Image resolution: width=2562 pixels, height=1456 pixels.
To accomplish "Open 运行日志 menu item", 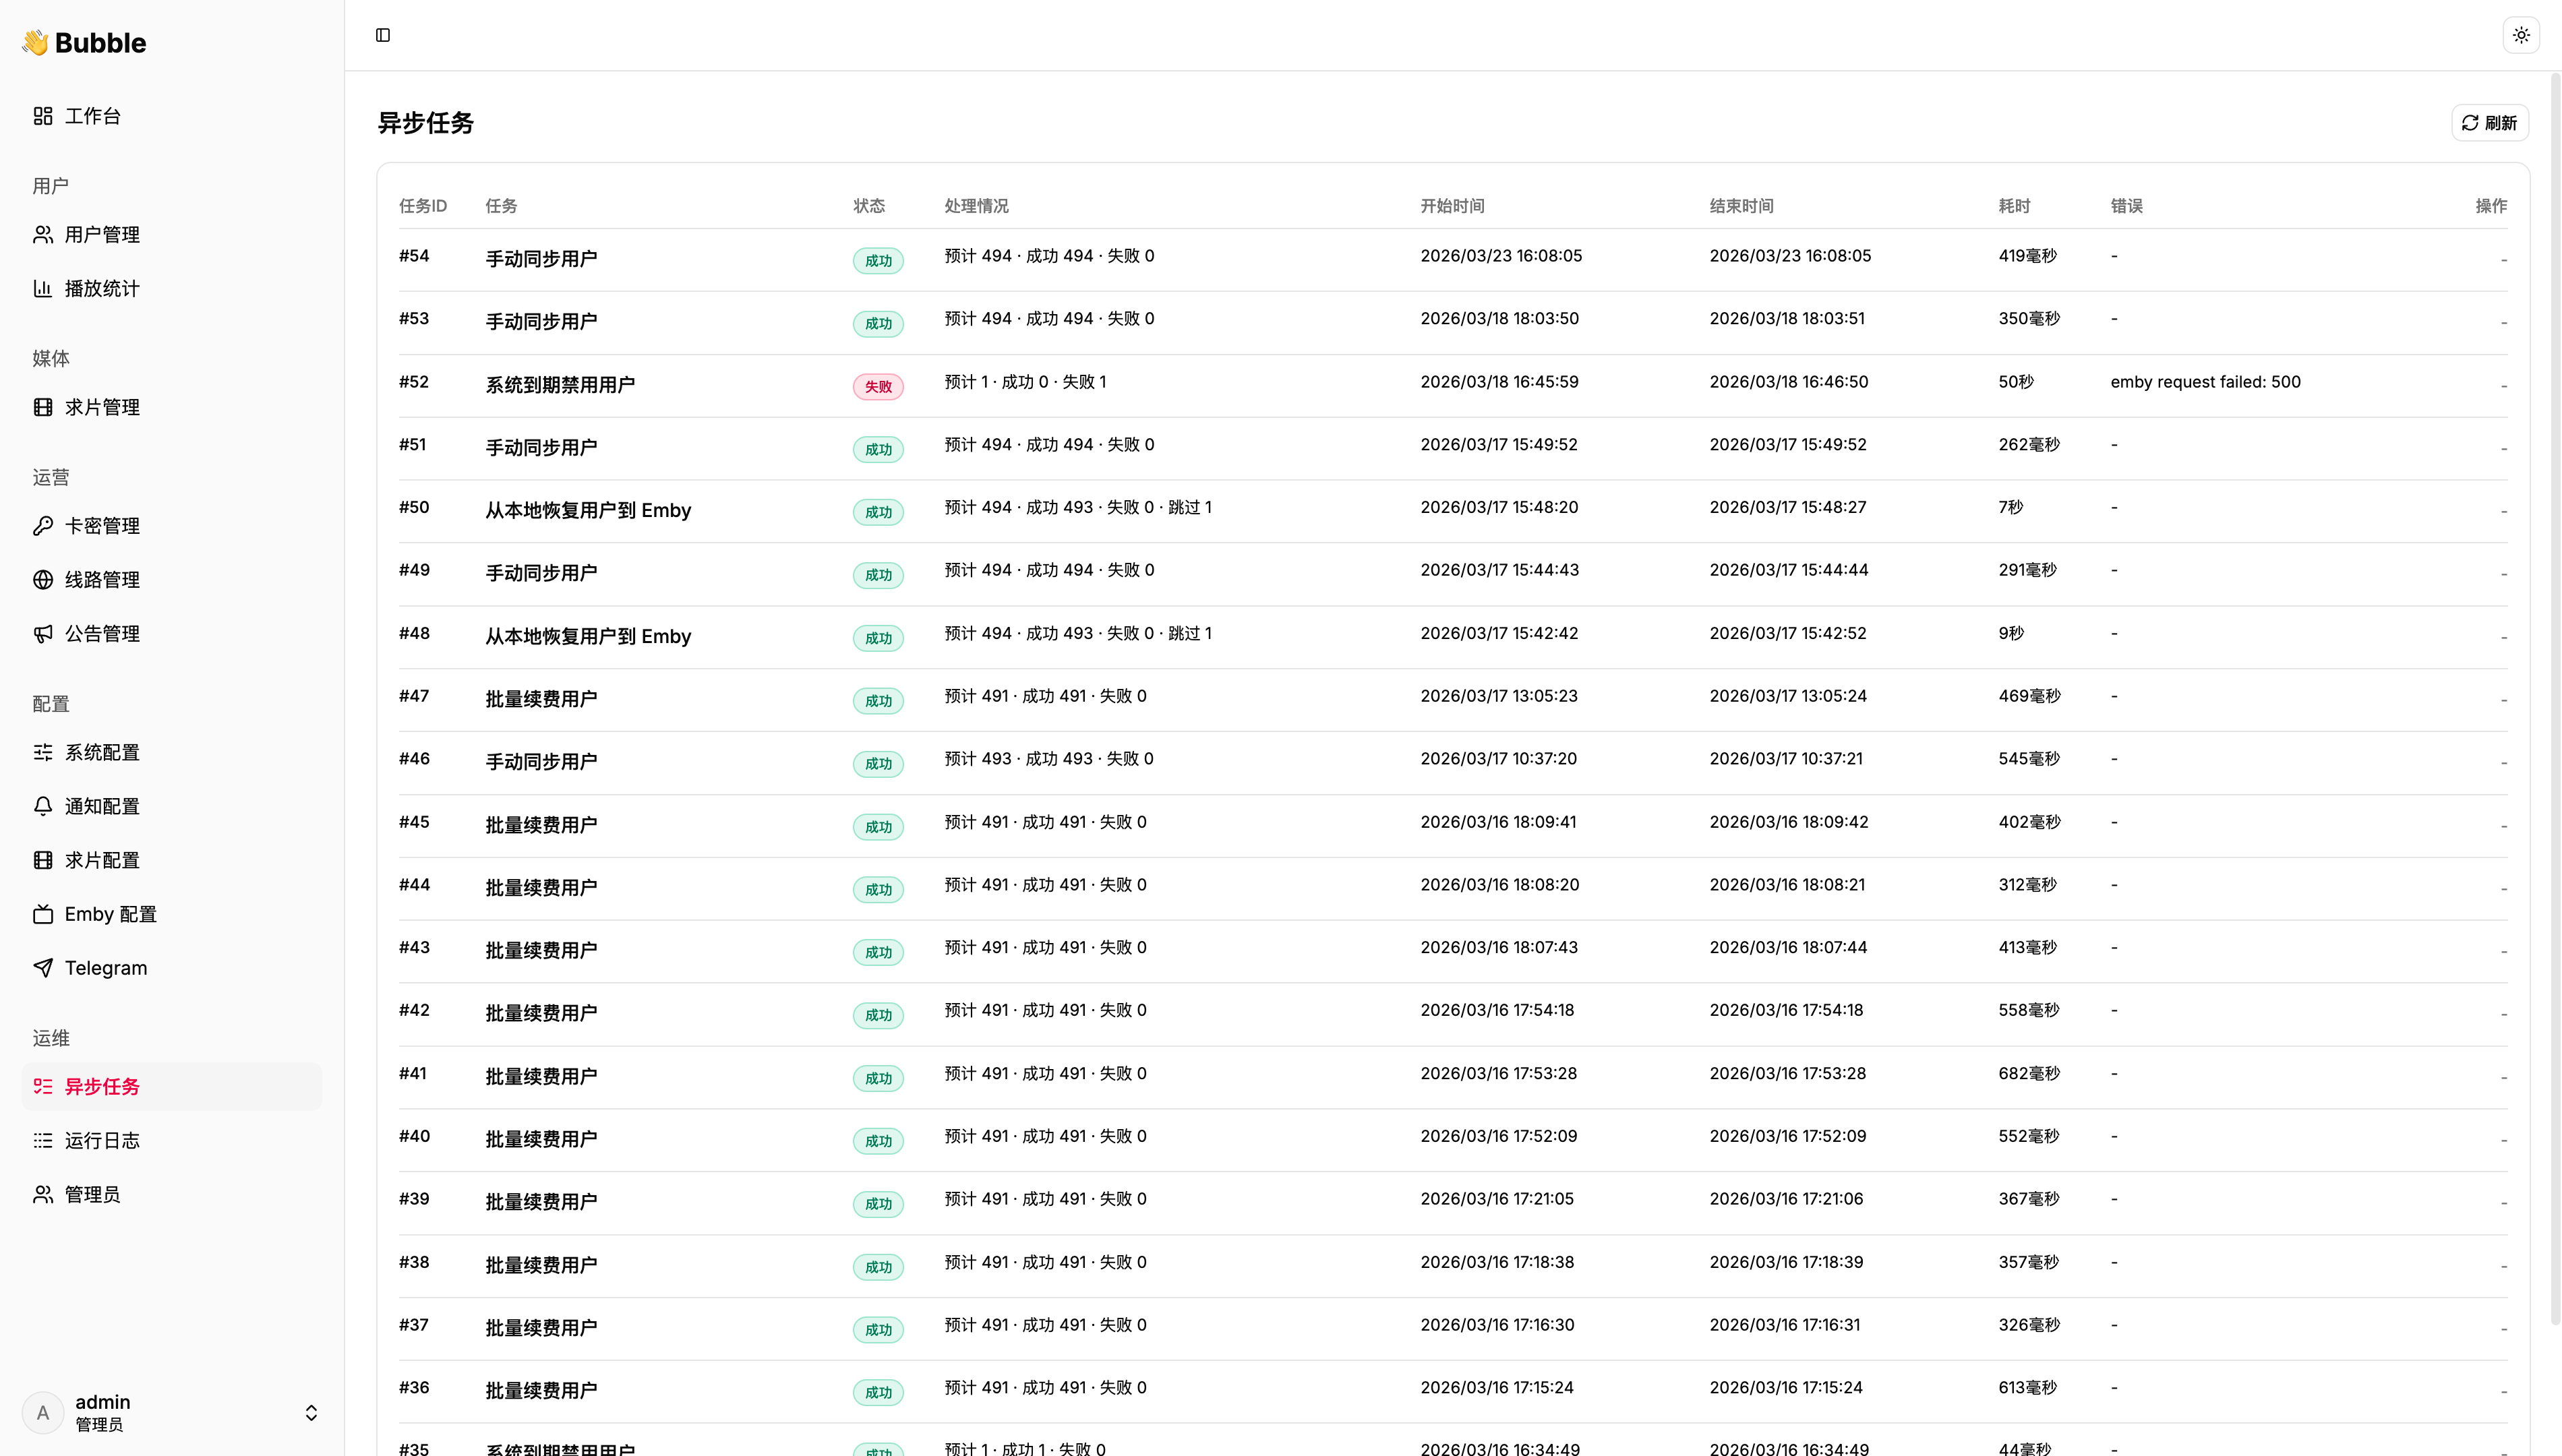I will [x=102, y=1140].
